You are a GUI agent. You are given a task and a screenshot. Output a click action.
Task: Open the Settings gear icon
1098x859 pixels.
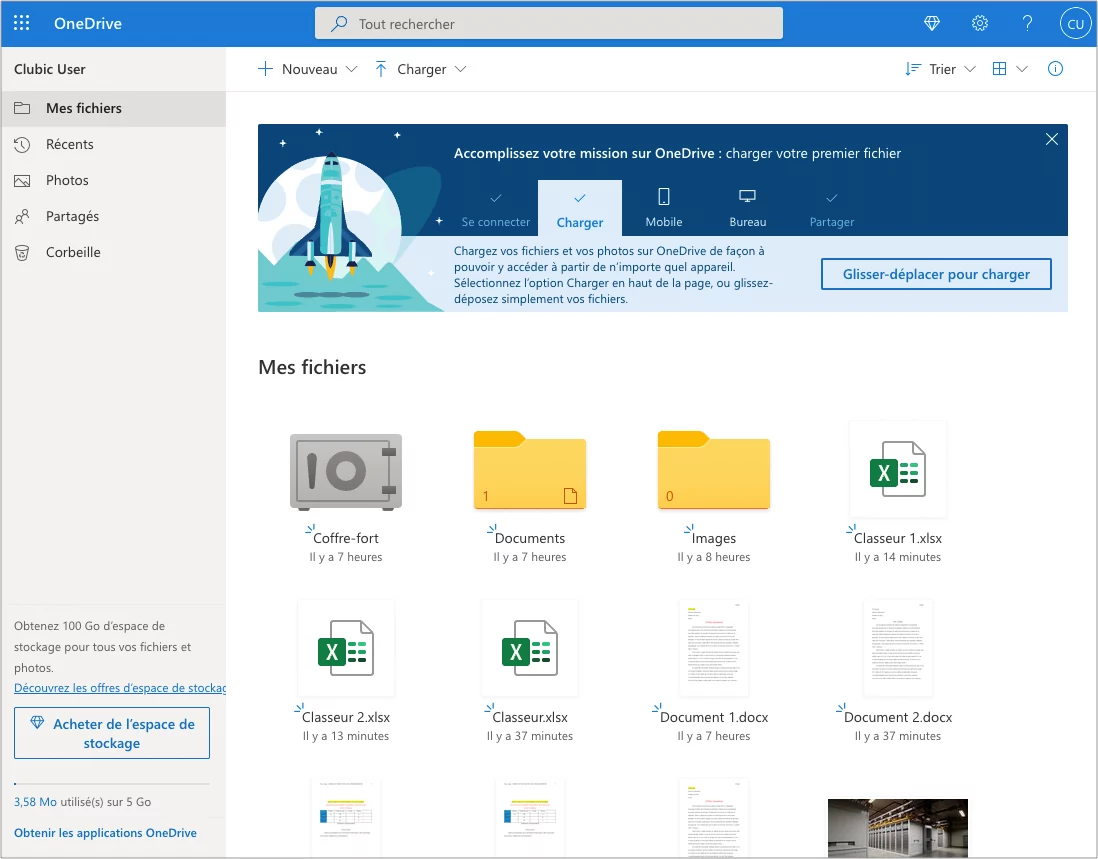point(980,24)
